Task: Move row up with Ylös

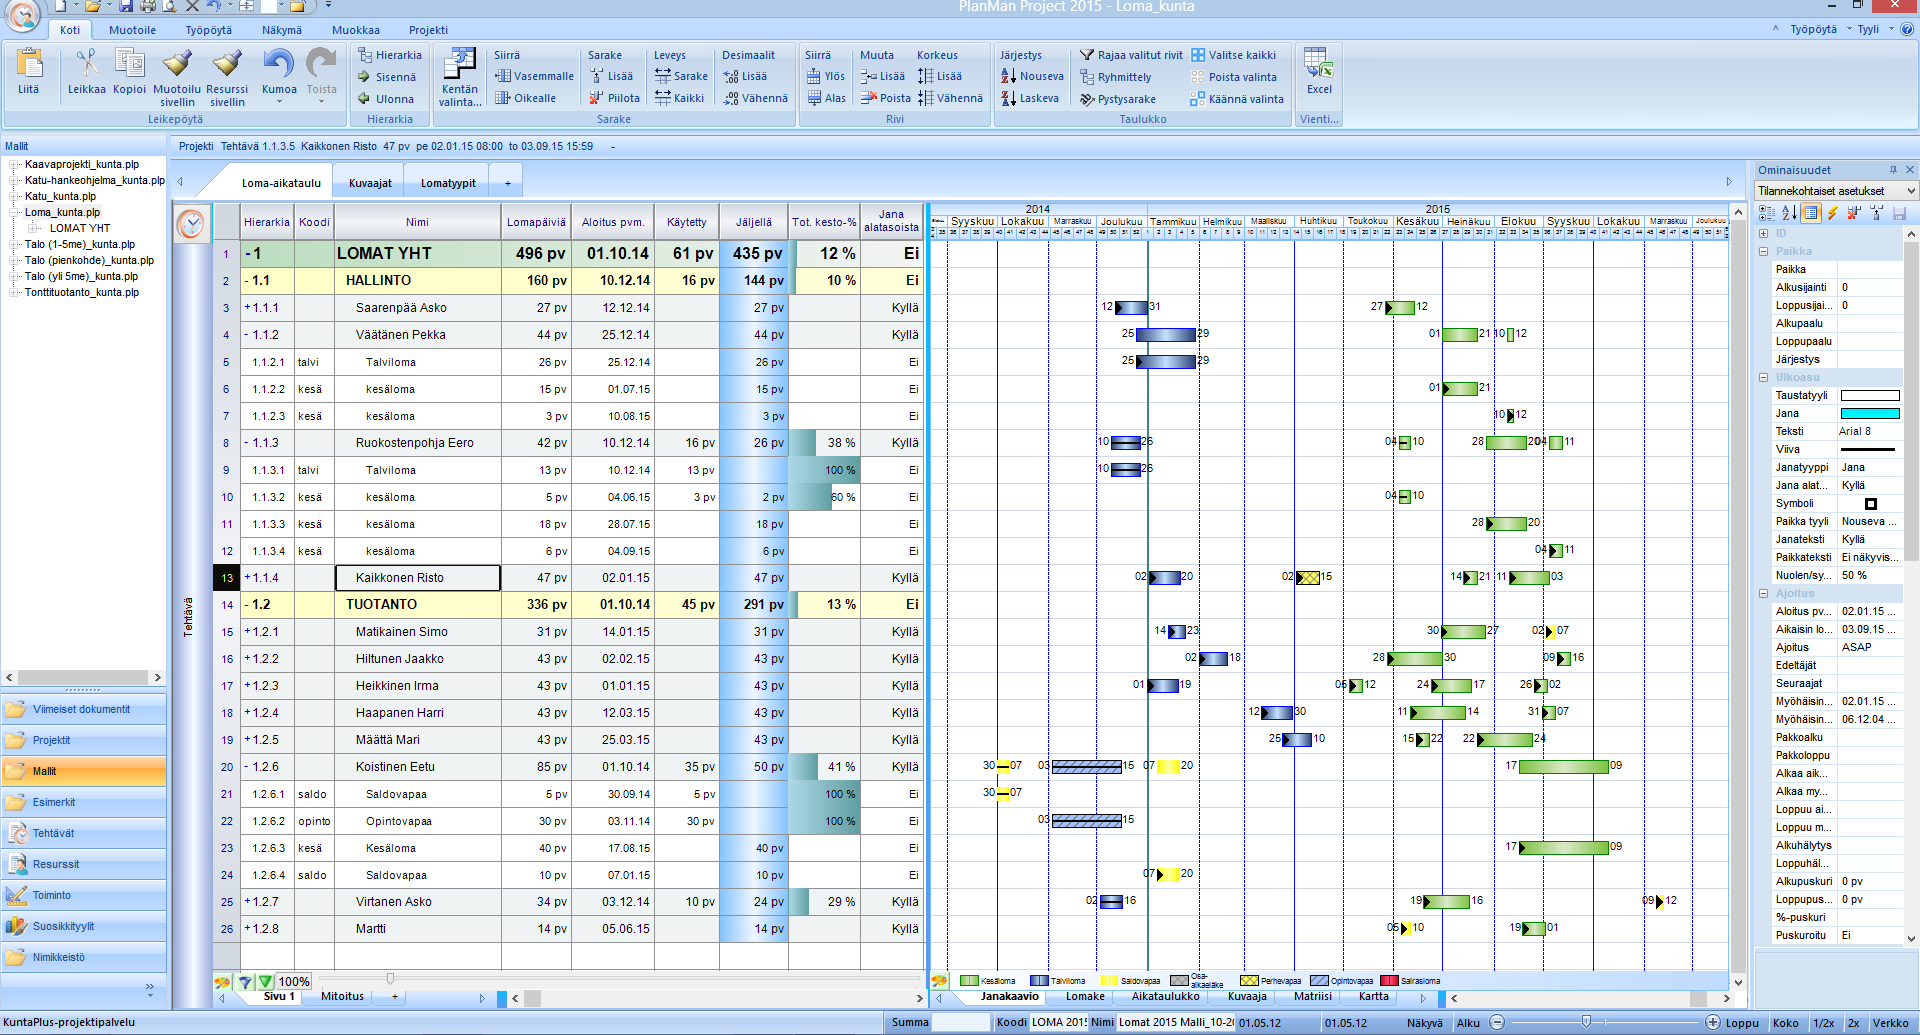Action: (x=826, y=76)
